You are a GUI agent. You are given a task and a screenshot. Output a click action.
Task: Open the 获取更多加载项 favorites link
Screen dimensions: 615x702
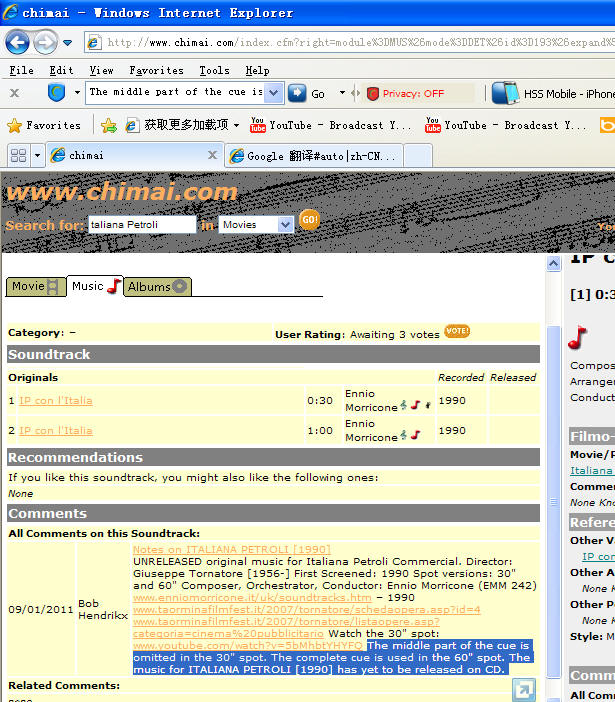pos(178,125)
